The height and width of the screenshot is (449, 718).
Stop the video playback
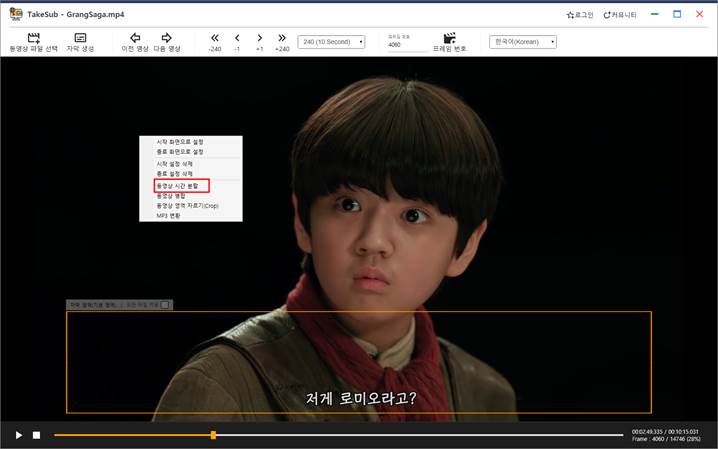click(37, 435)
